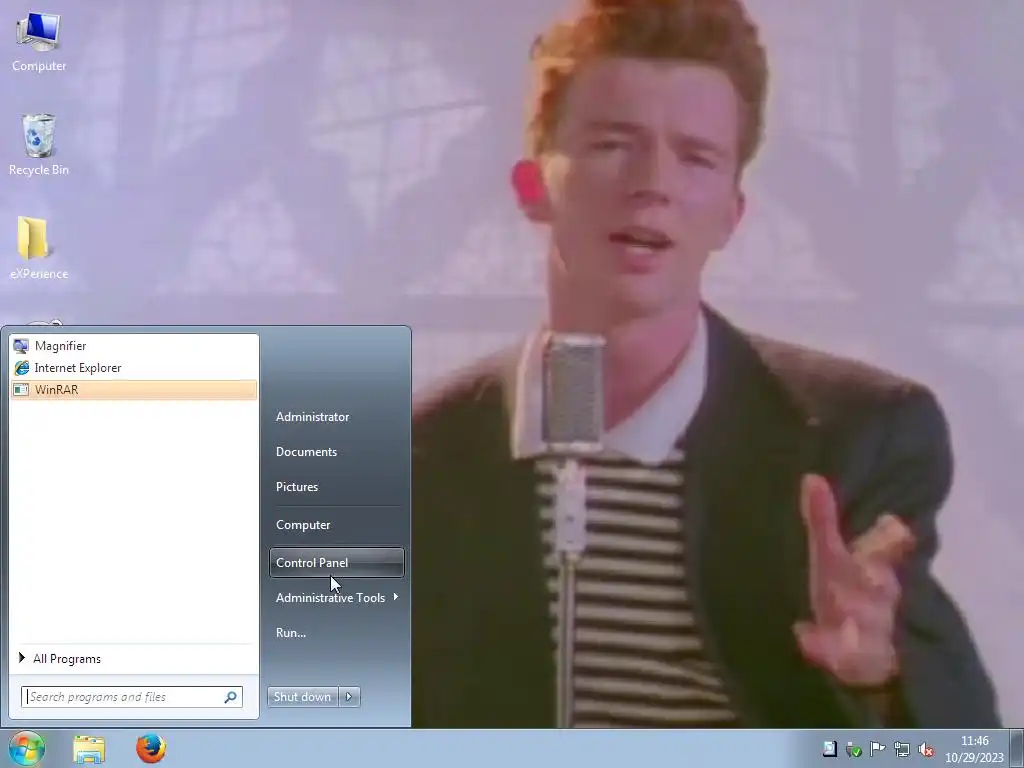Open the Shut down options arrow

pos(349,697)
